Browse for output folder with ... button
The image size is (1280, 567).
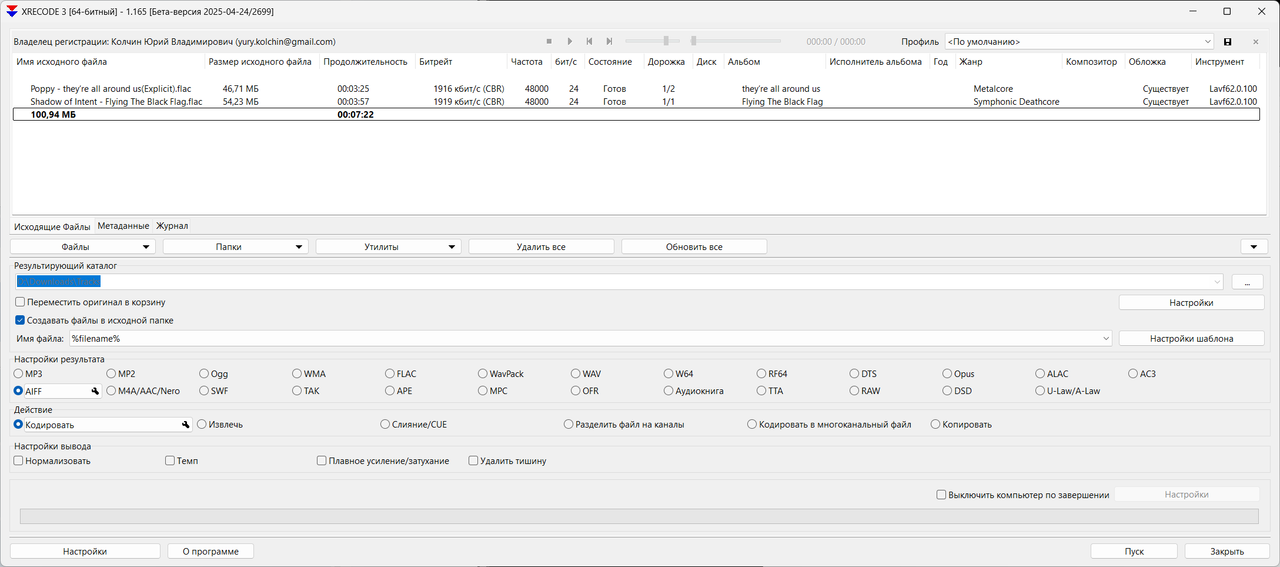(1247, 282)
